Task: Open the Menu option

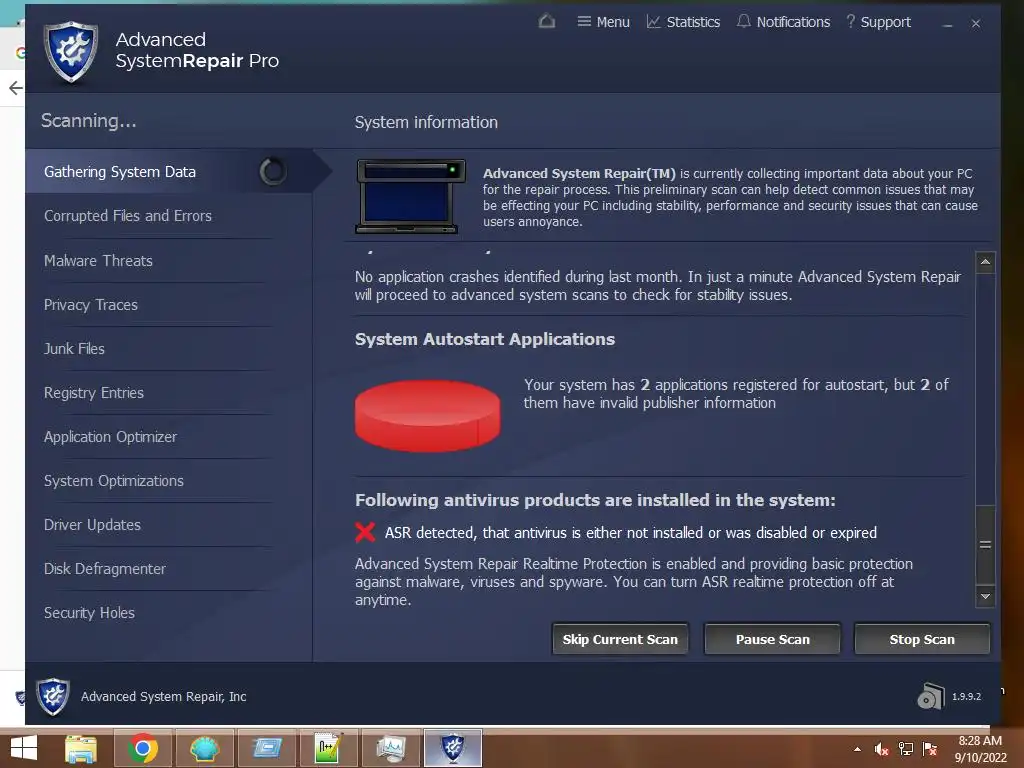Action: click(603, 22)
